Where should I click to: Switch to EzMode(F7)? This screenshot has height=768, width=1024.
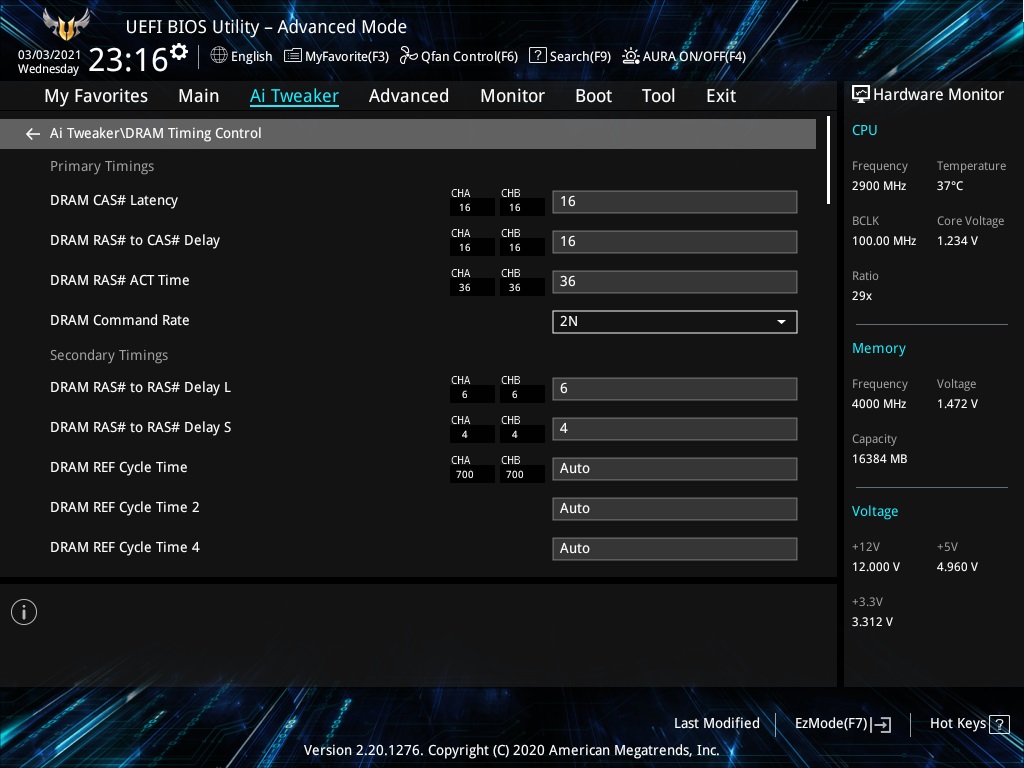[x=842, y=724]
